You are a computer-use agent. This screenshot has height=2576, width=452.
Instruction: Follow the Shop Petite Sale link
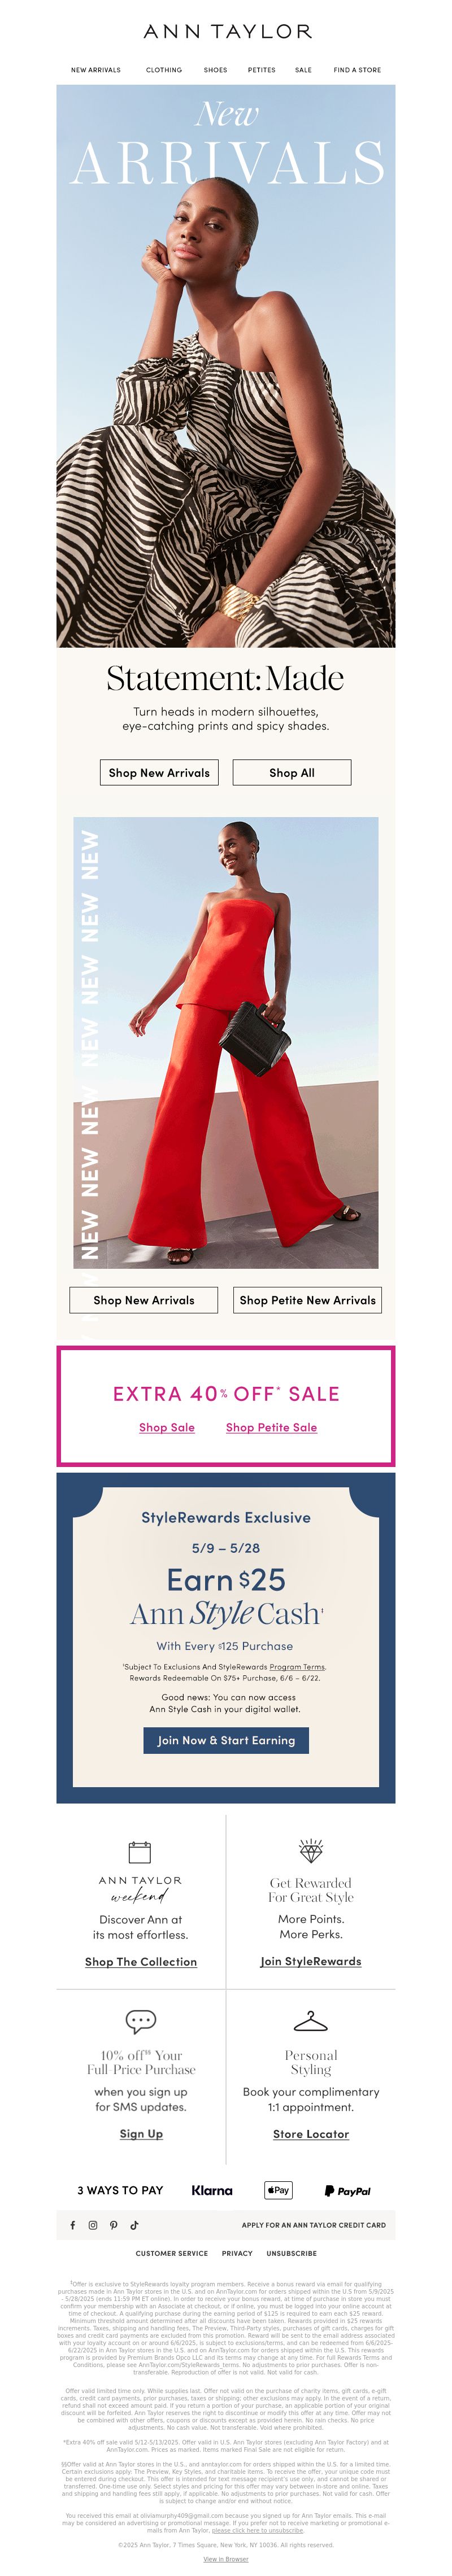pyautogui.click(x=271, y=1427)
